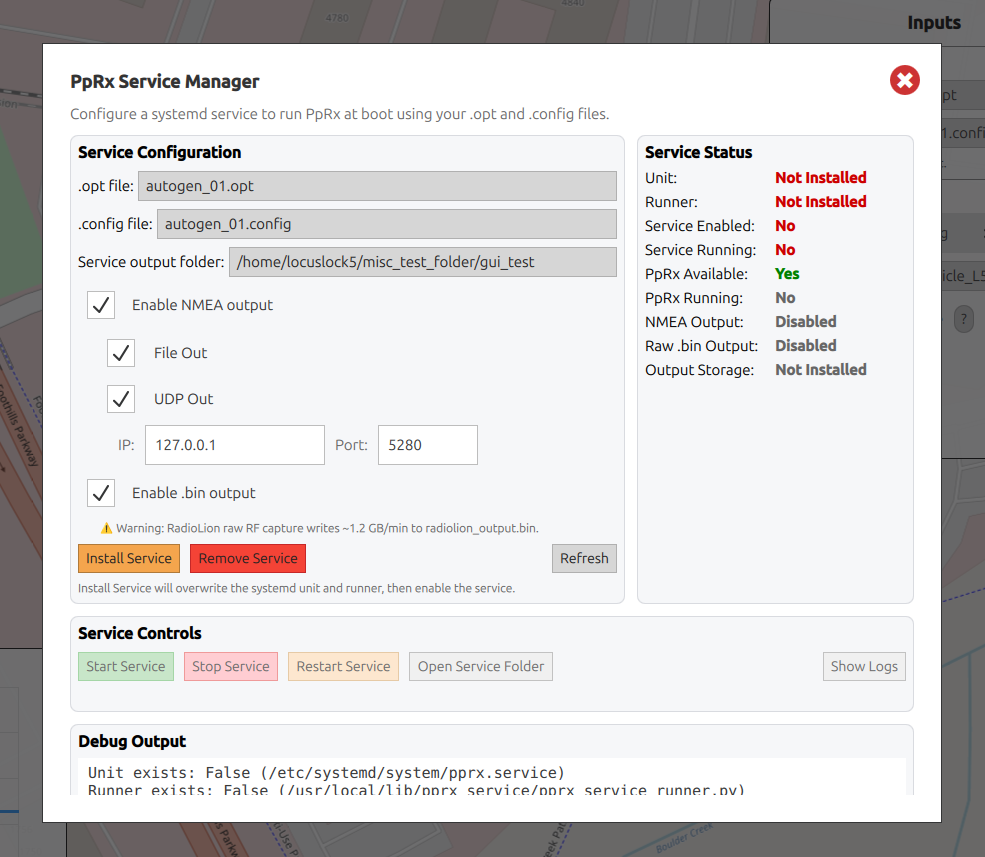The width and height of the screenshot is (985, 857).
Task: Click the Service Configuration heading
Action: (160, 153)
